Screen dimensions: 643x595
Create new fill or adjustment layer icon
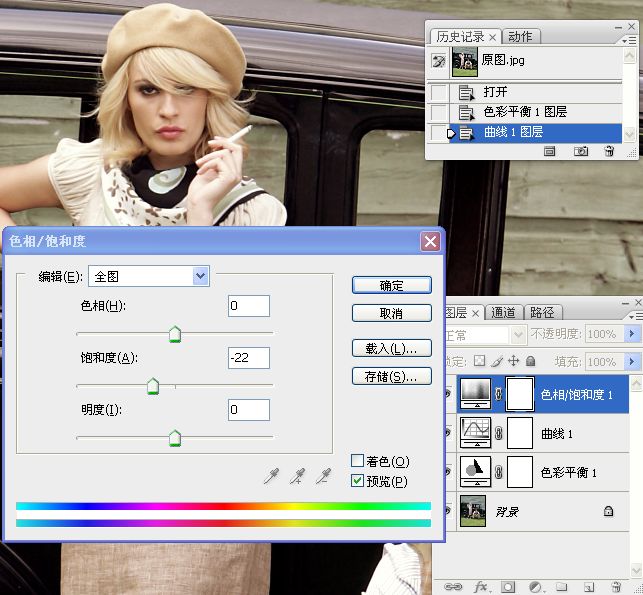point(535,587)
